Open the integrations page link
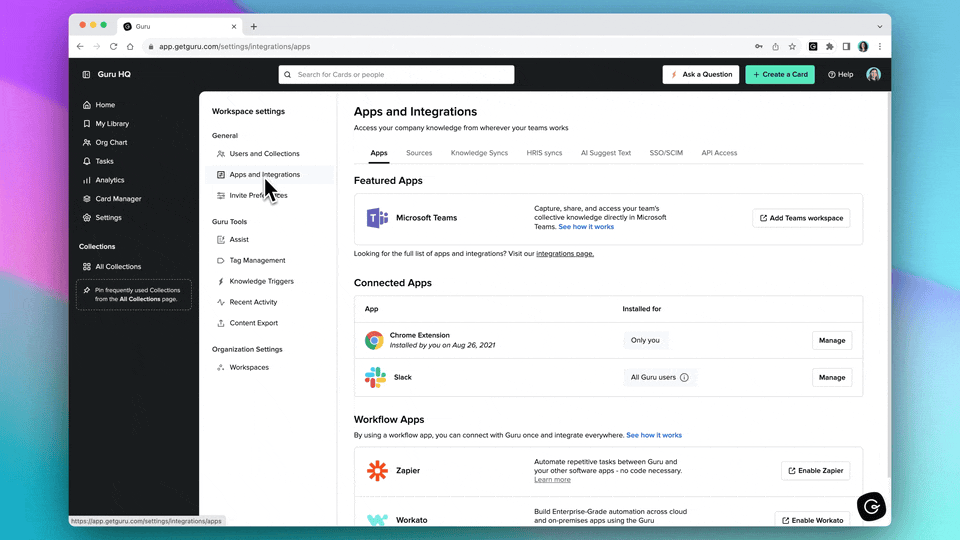The image size is (960, 540). coord(565,253)
